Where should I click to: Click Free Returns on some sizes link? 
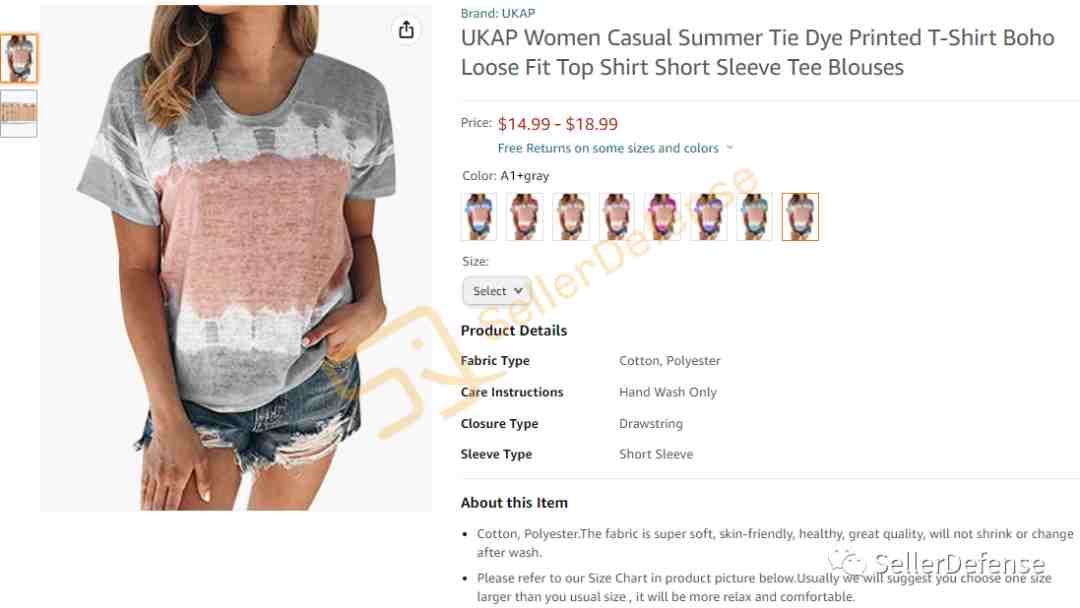click(608, 148)
